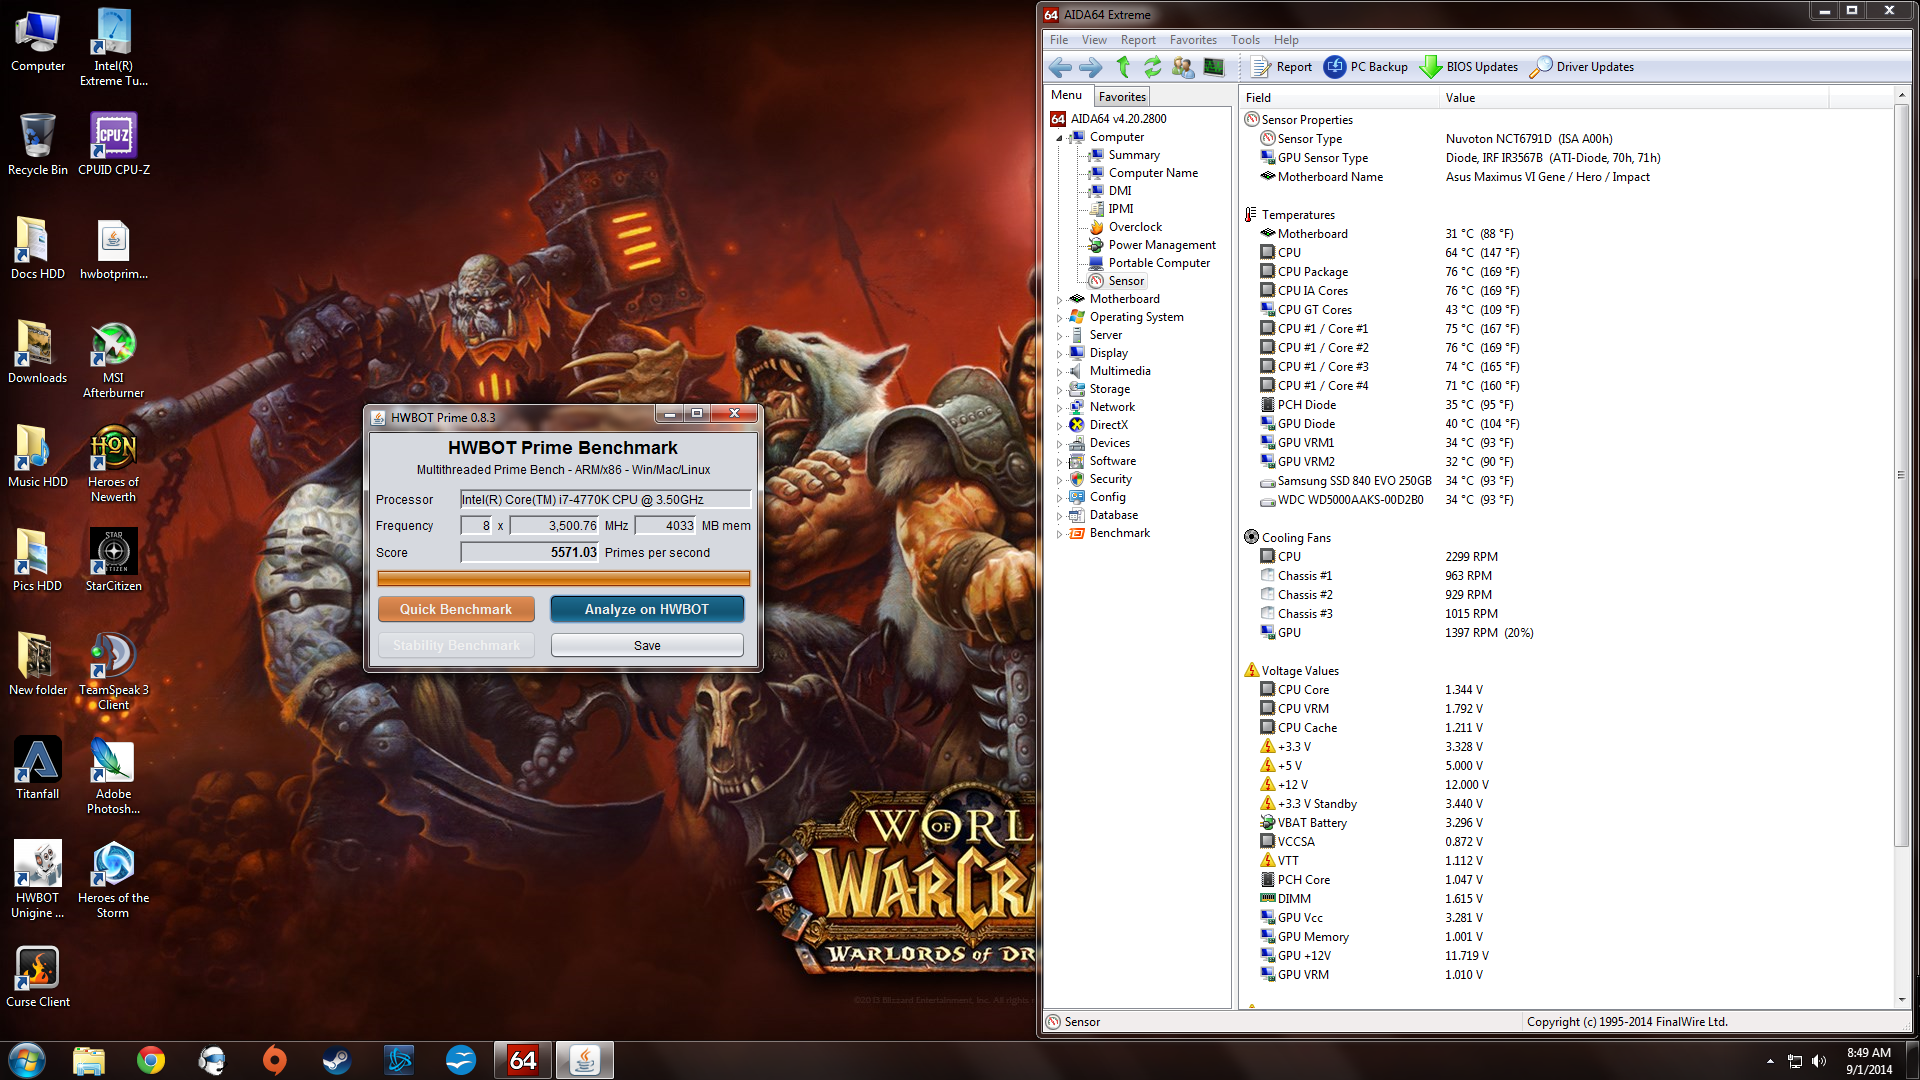This screenshot has width=1920, height=1080.
Task: Click the Field column header
Action: 1339,97
